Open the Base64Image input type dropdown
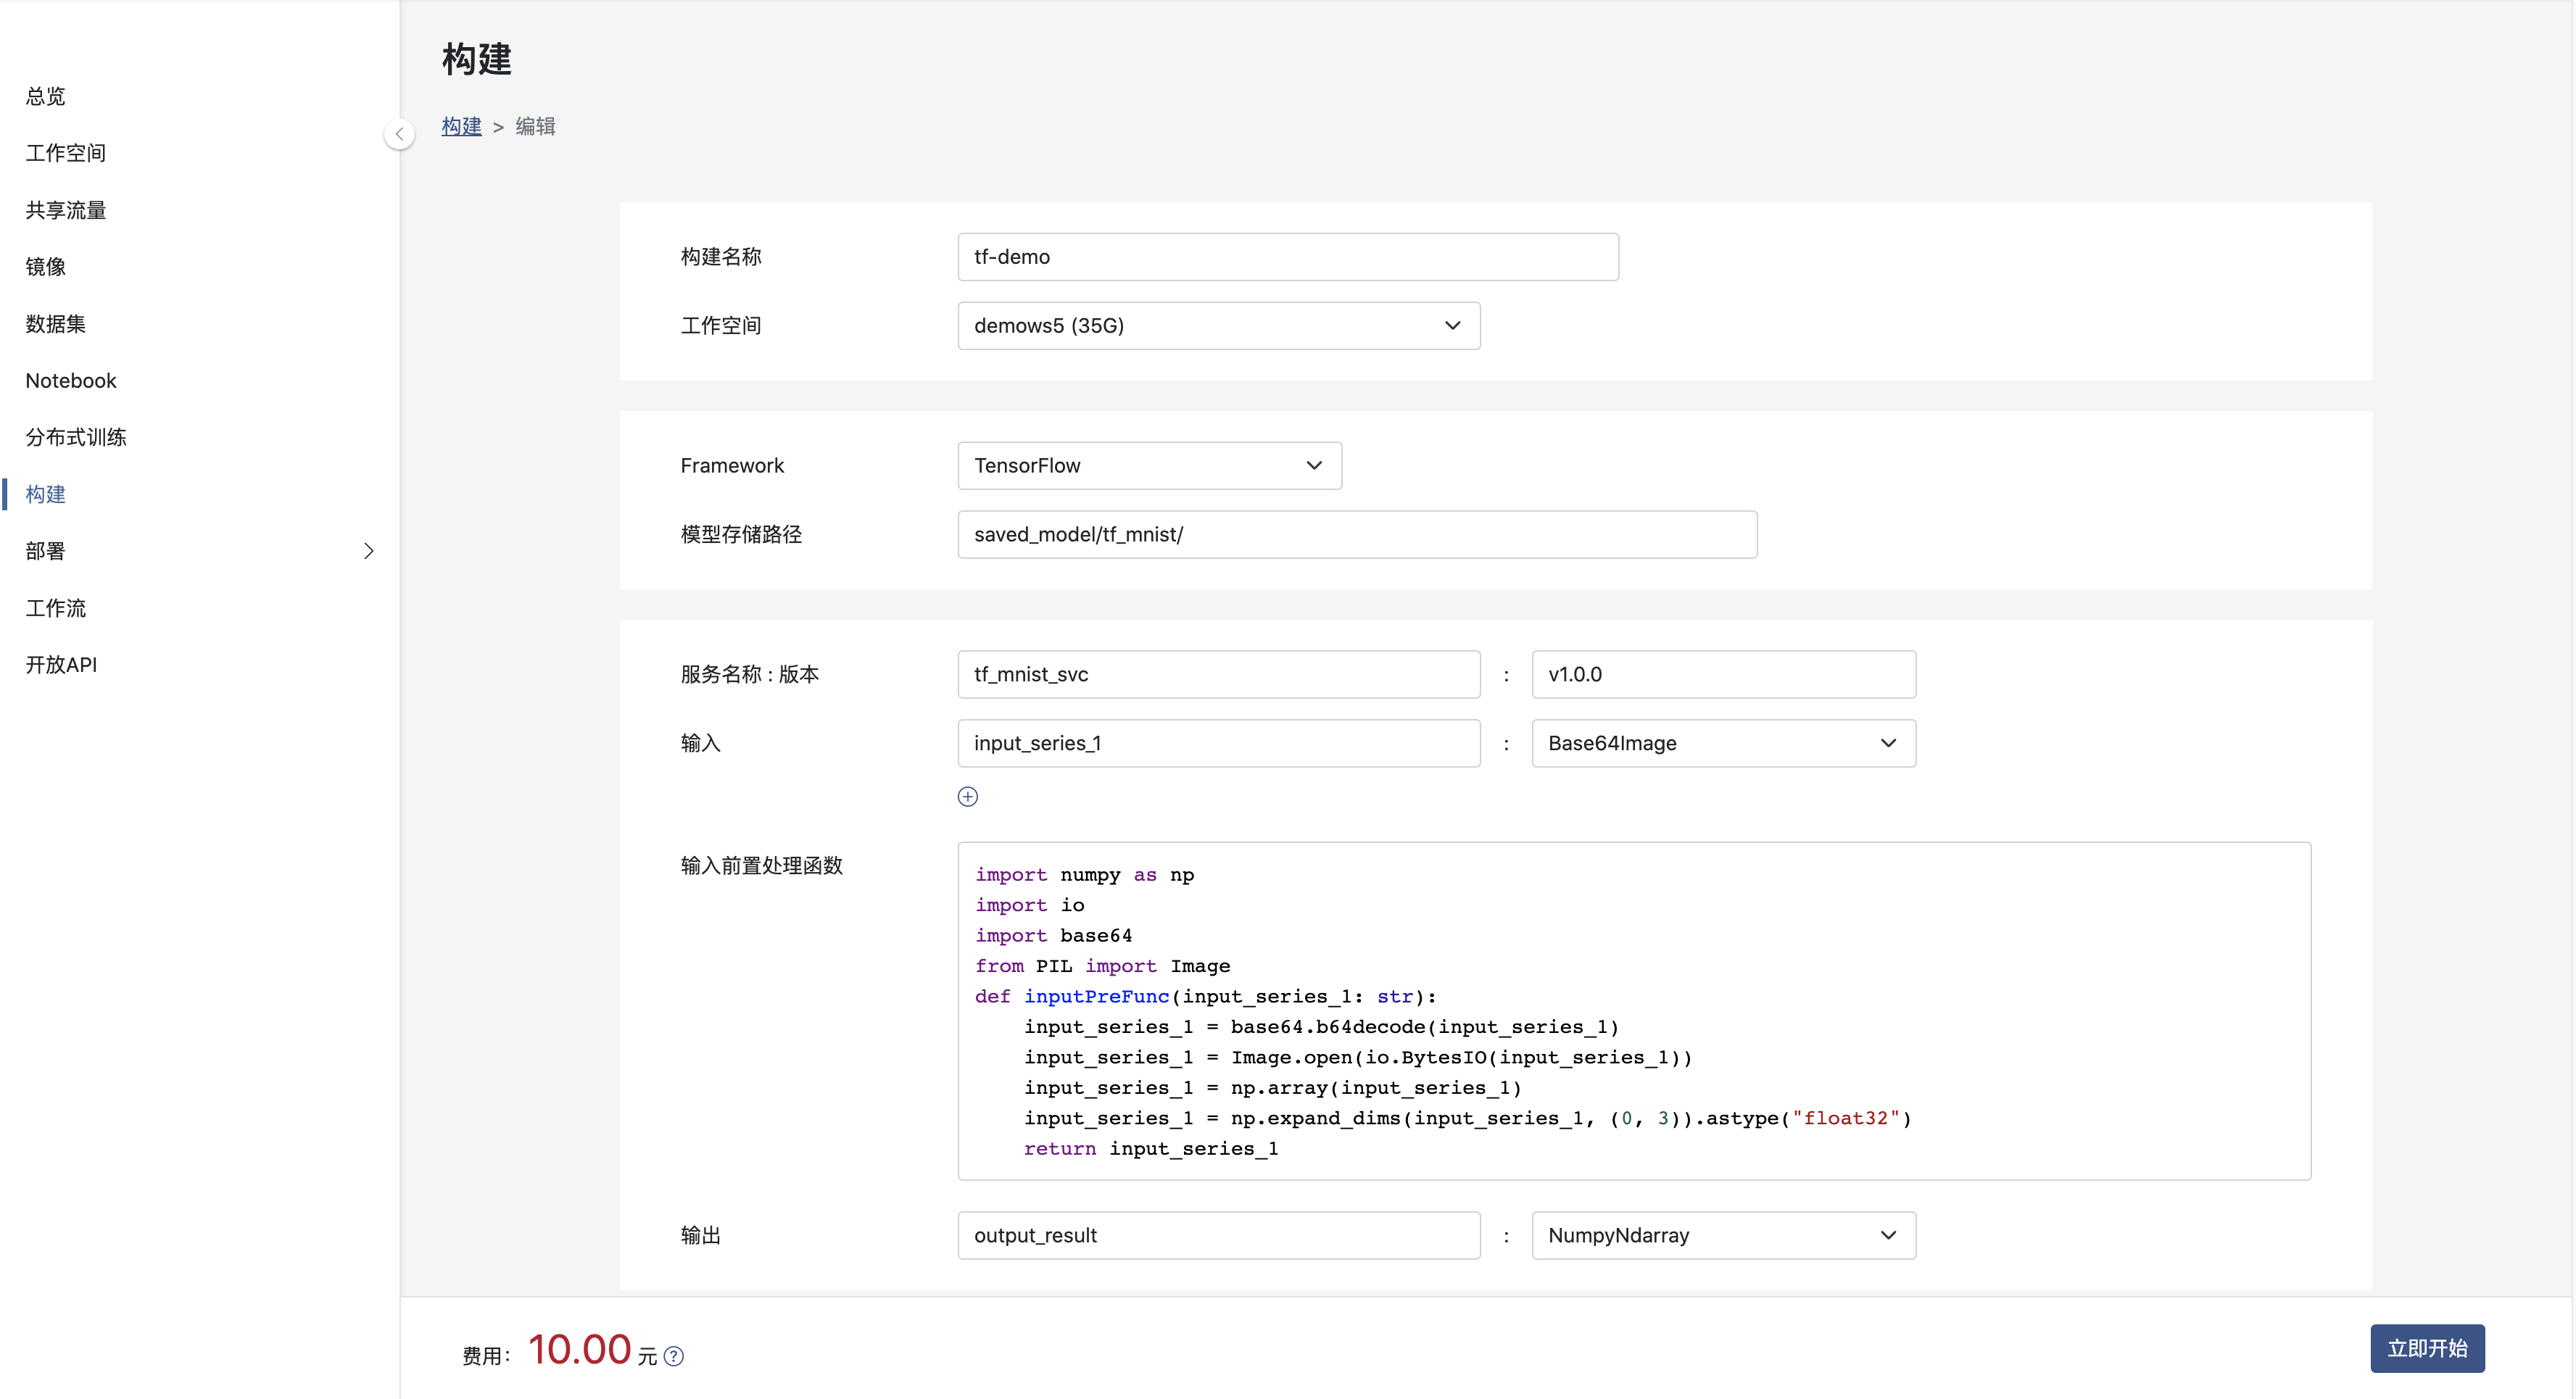 point(1722,743)
